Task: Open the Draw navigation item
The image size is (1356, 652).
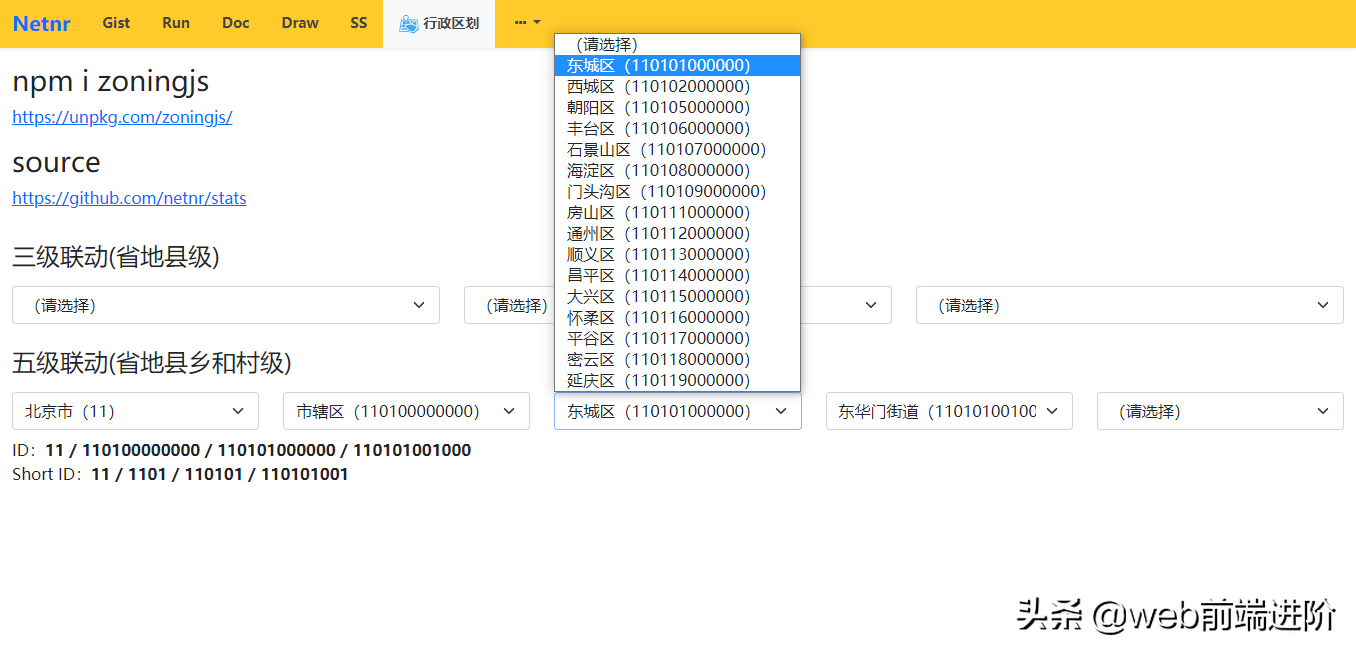Action: [x=300, y=23]
